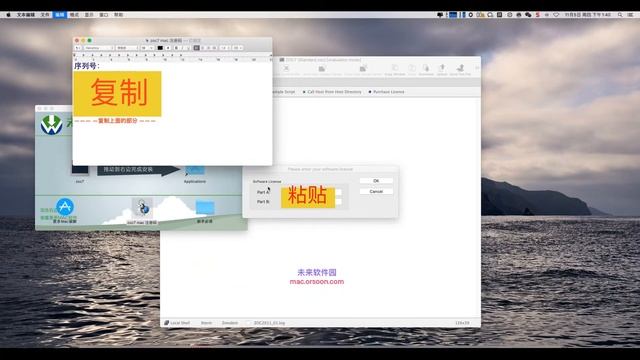Screen dimensions: 640x360
Task: Open the Helvetica font family dropdown
Action: pyautogui.click(x=98, y=48)
